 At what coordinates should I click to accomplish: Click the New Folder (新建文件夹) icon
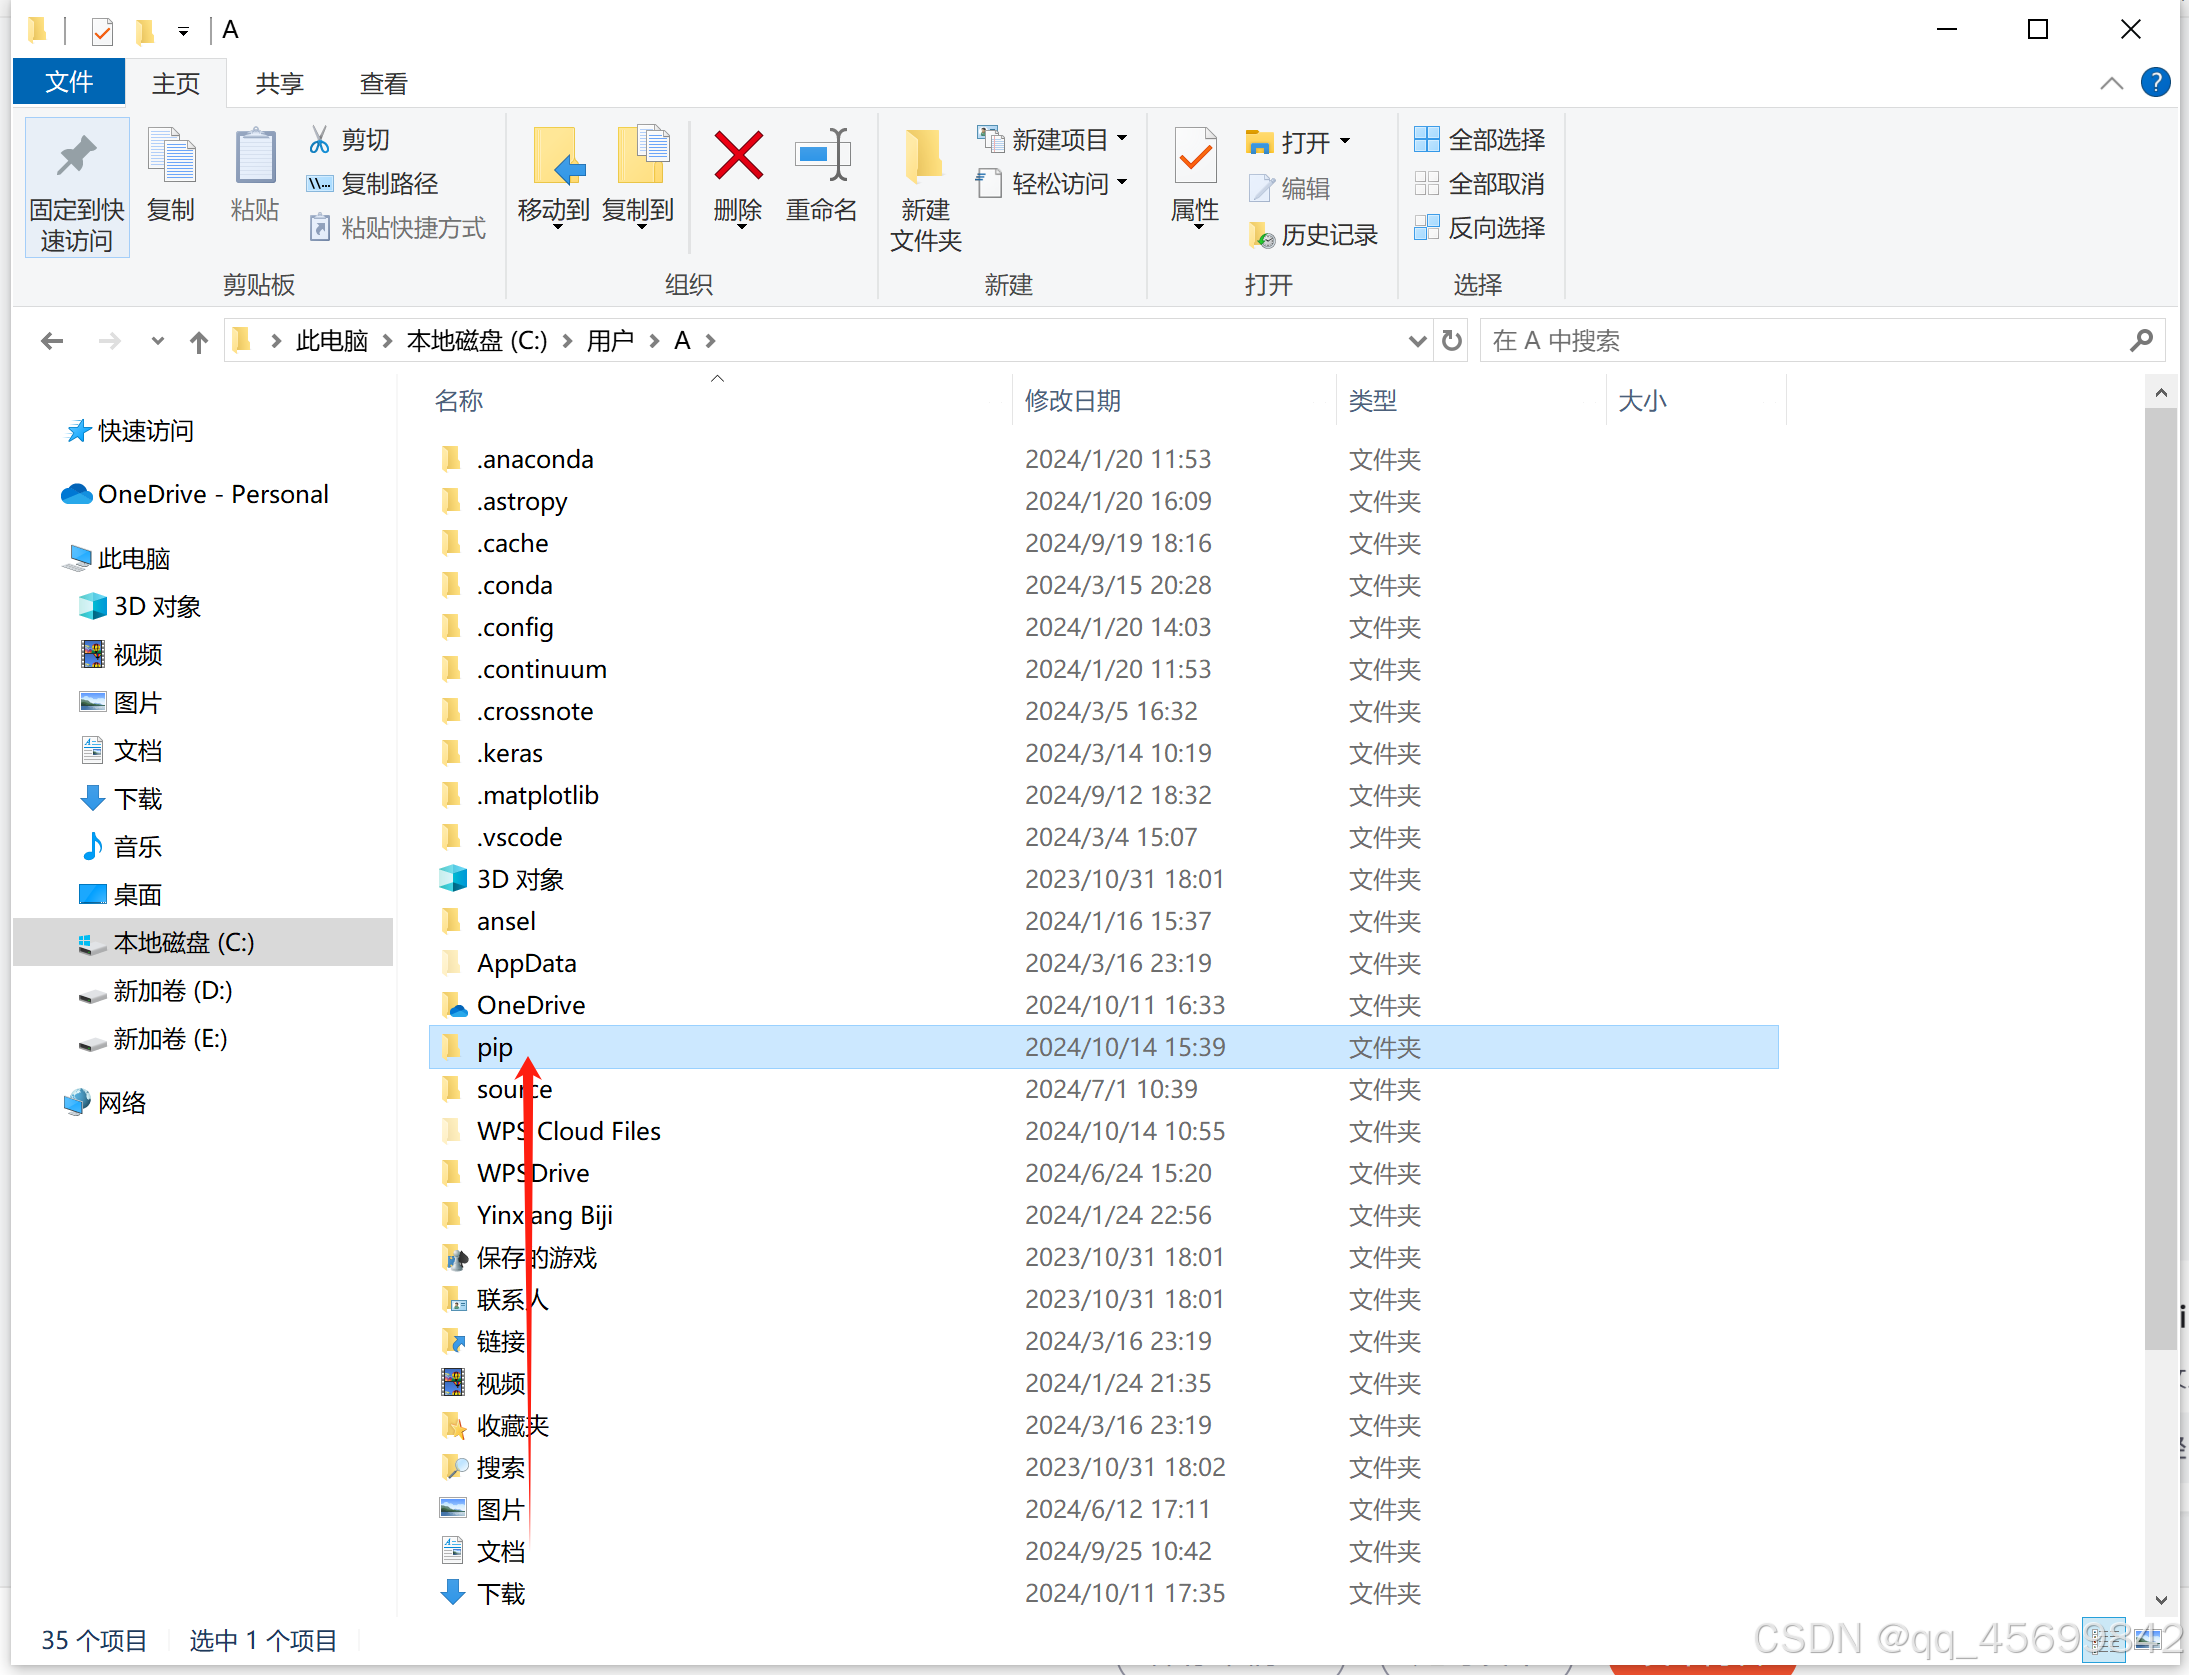924,157
